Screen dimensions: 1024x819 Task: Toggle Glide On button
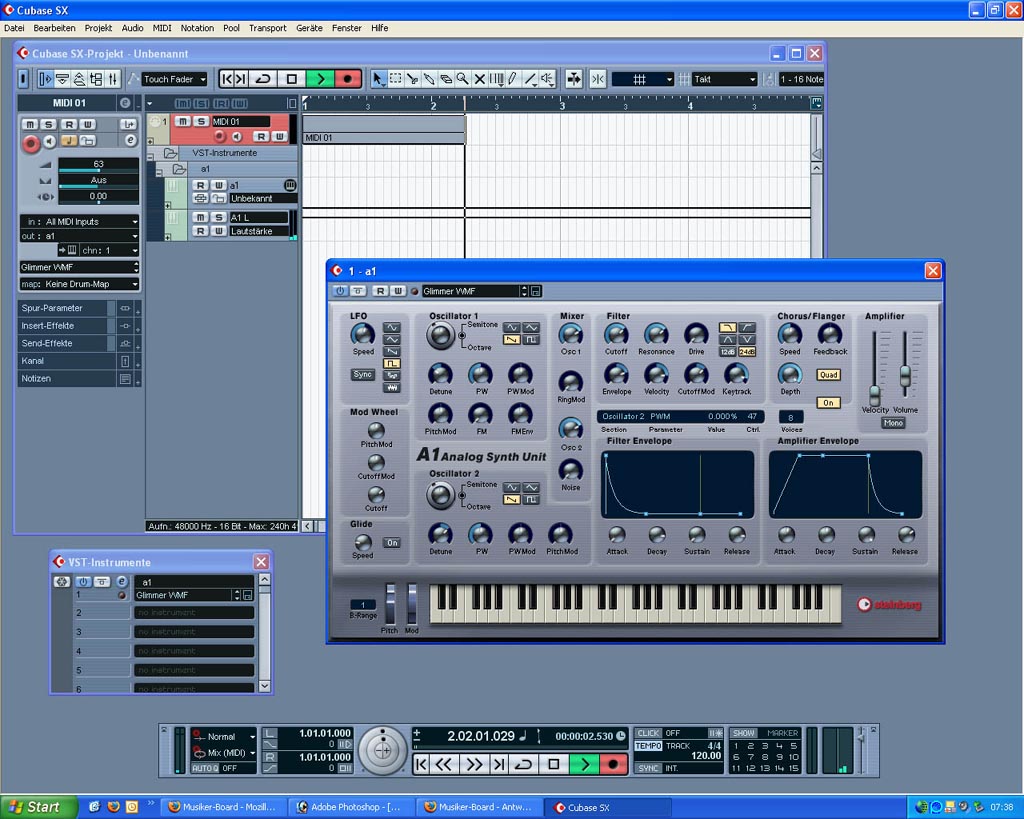[x=392, y=543]
